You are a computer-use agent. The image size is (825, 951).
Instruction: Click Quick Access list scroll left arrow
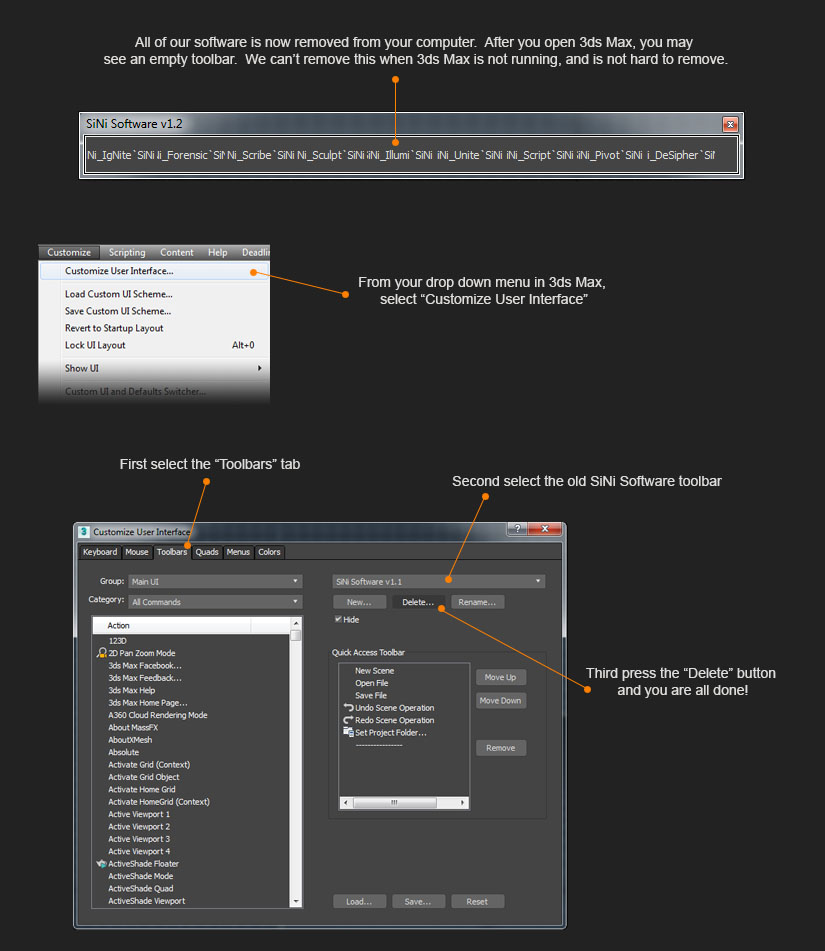pos(346,802)
